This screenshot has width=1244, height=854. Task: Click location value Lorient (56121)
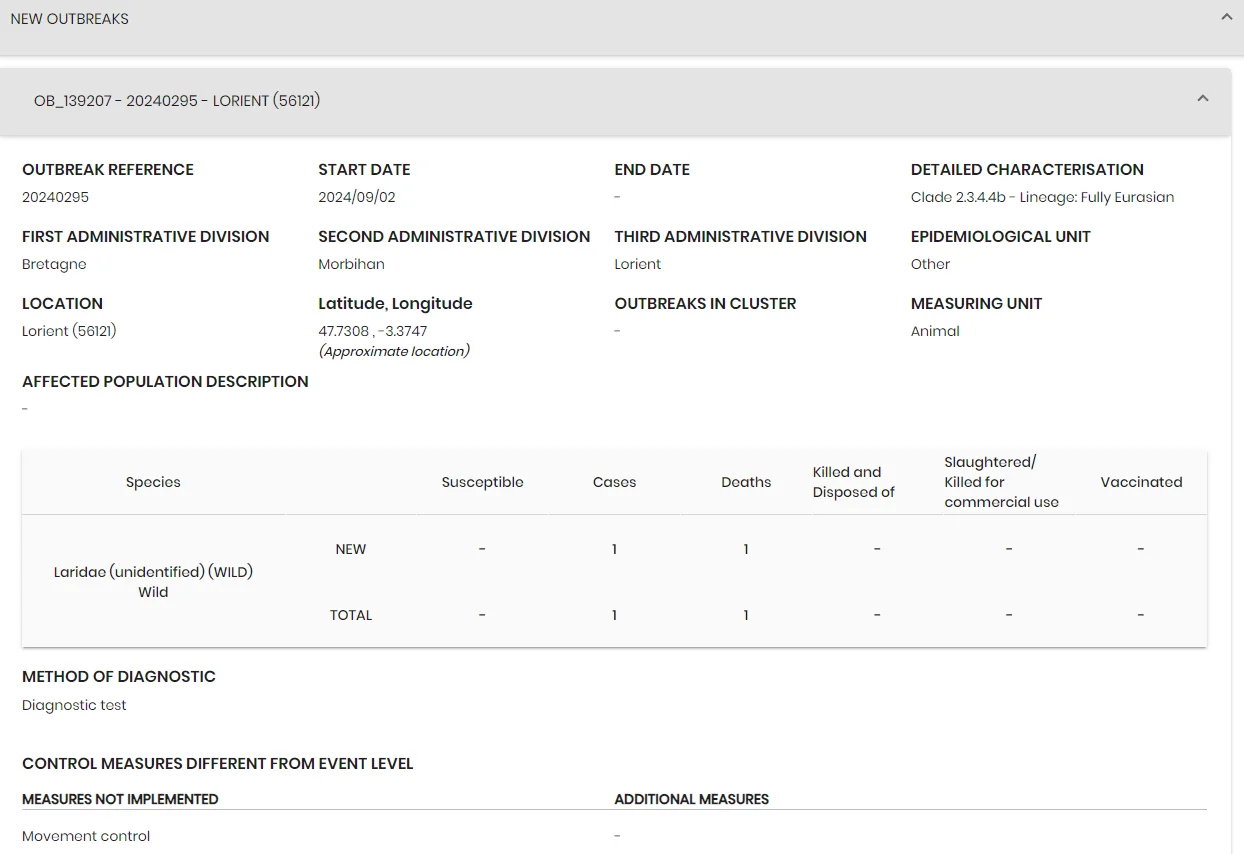(70, 331)
